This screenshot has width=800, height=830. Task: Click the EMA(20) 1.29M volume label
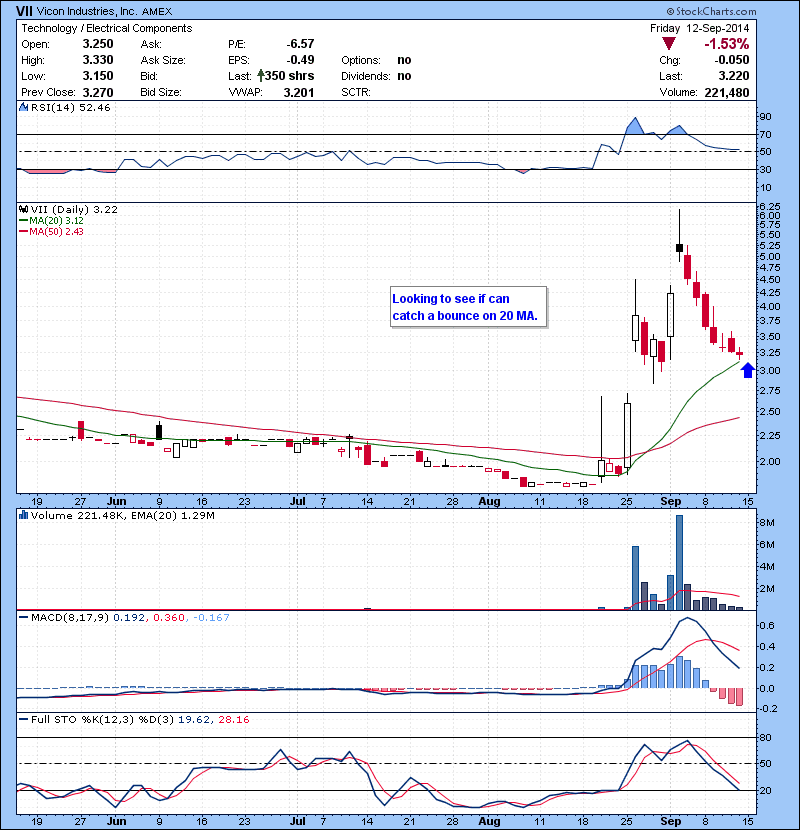(173, 515)
